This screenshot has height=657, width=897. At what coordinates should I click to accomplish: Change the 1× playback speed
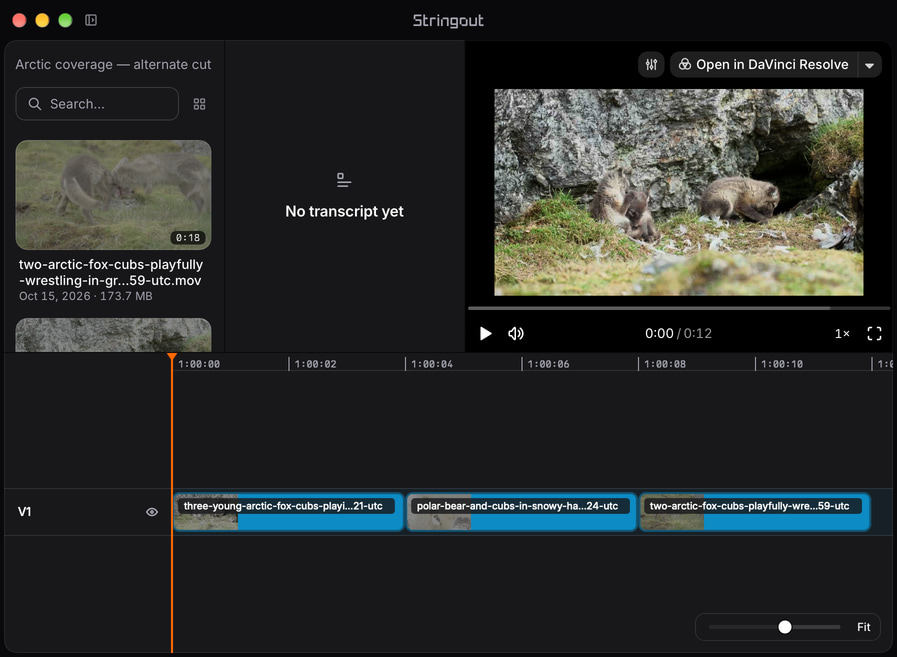[x=842, y=334]
